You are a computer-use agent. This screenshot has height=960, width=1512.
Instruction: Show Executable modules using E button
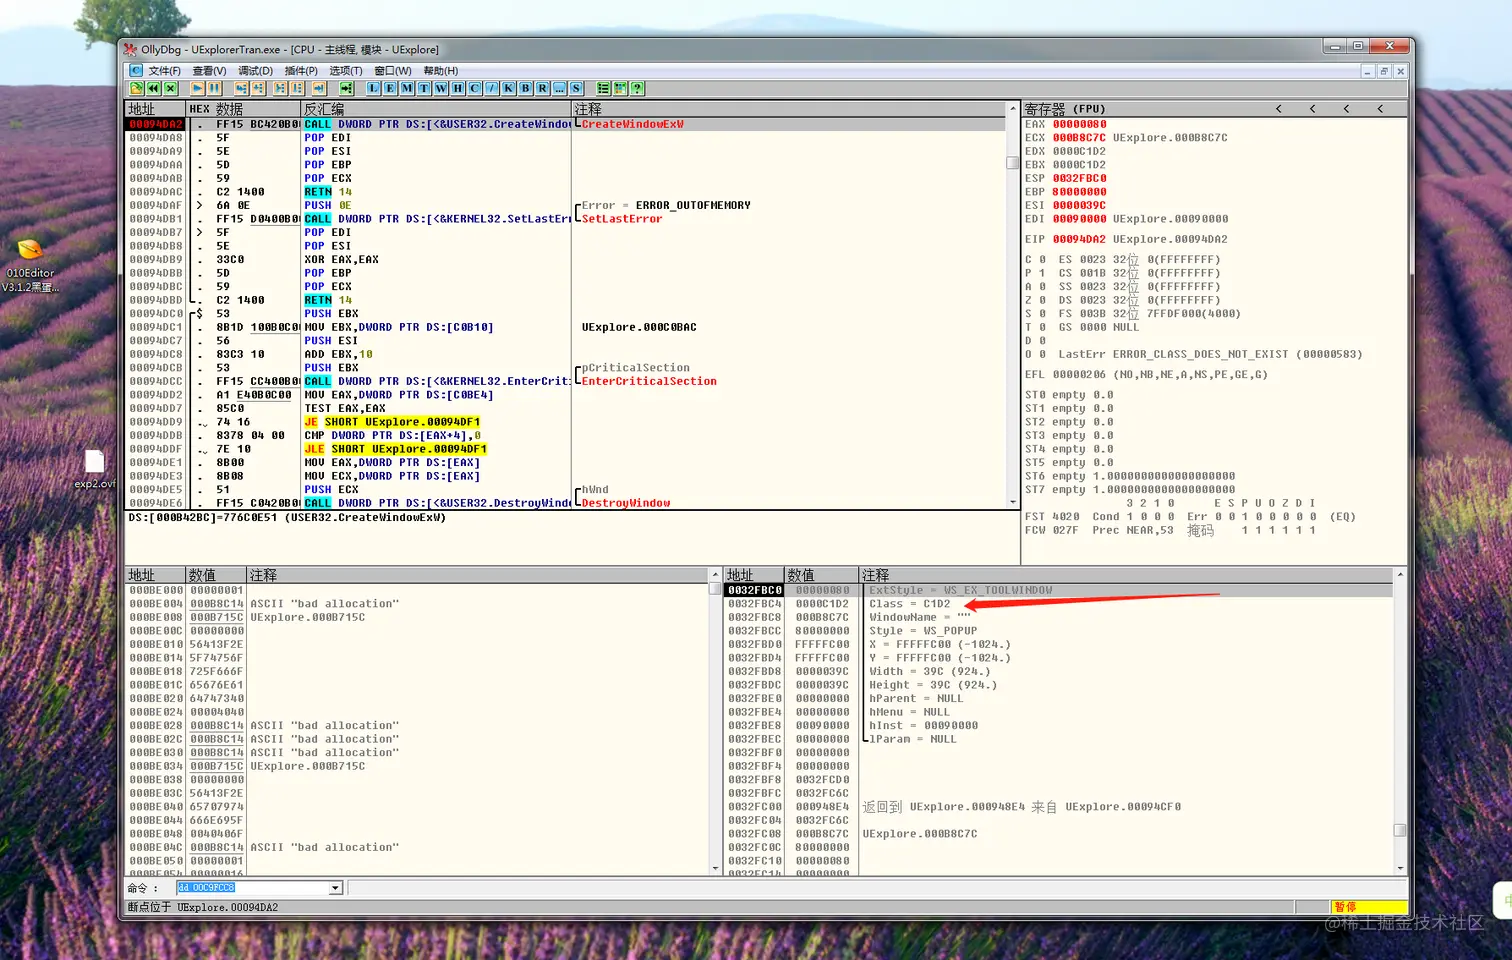(x=390, y=88)
